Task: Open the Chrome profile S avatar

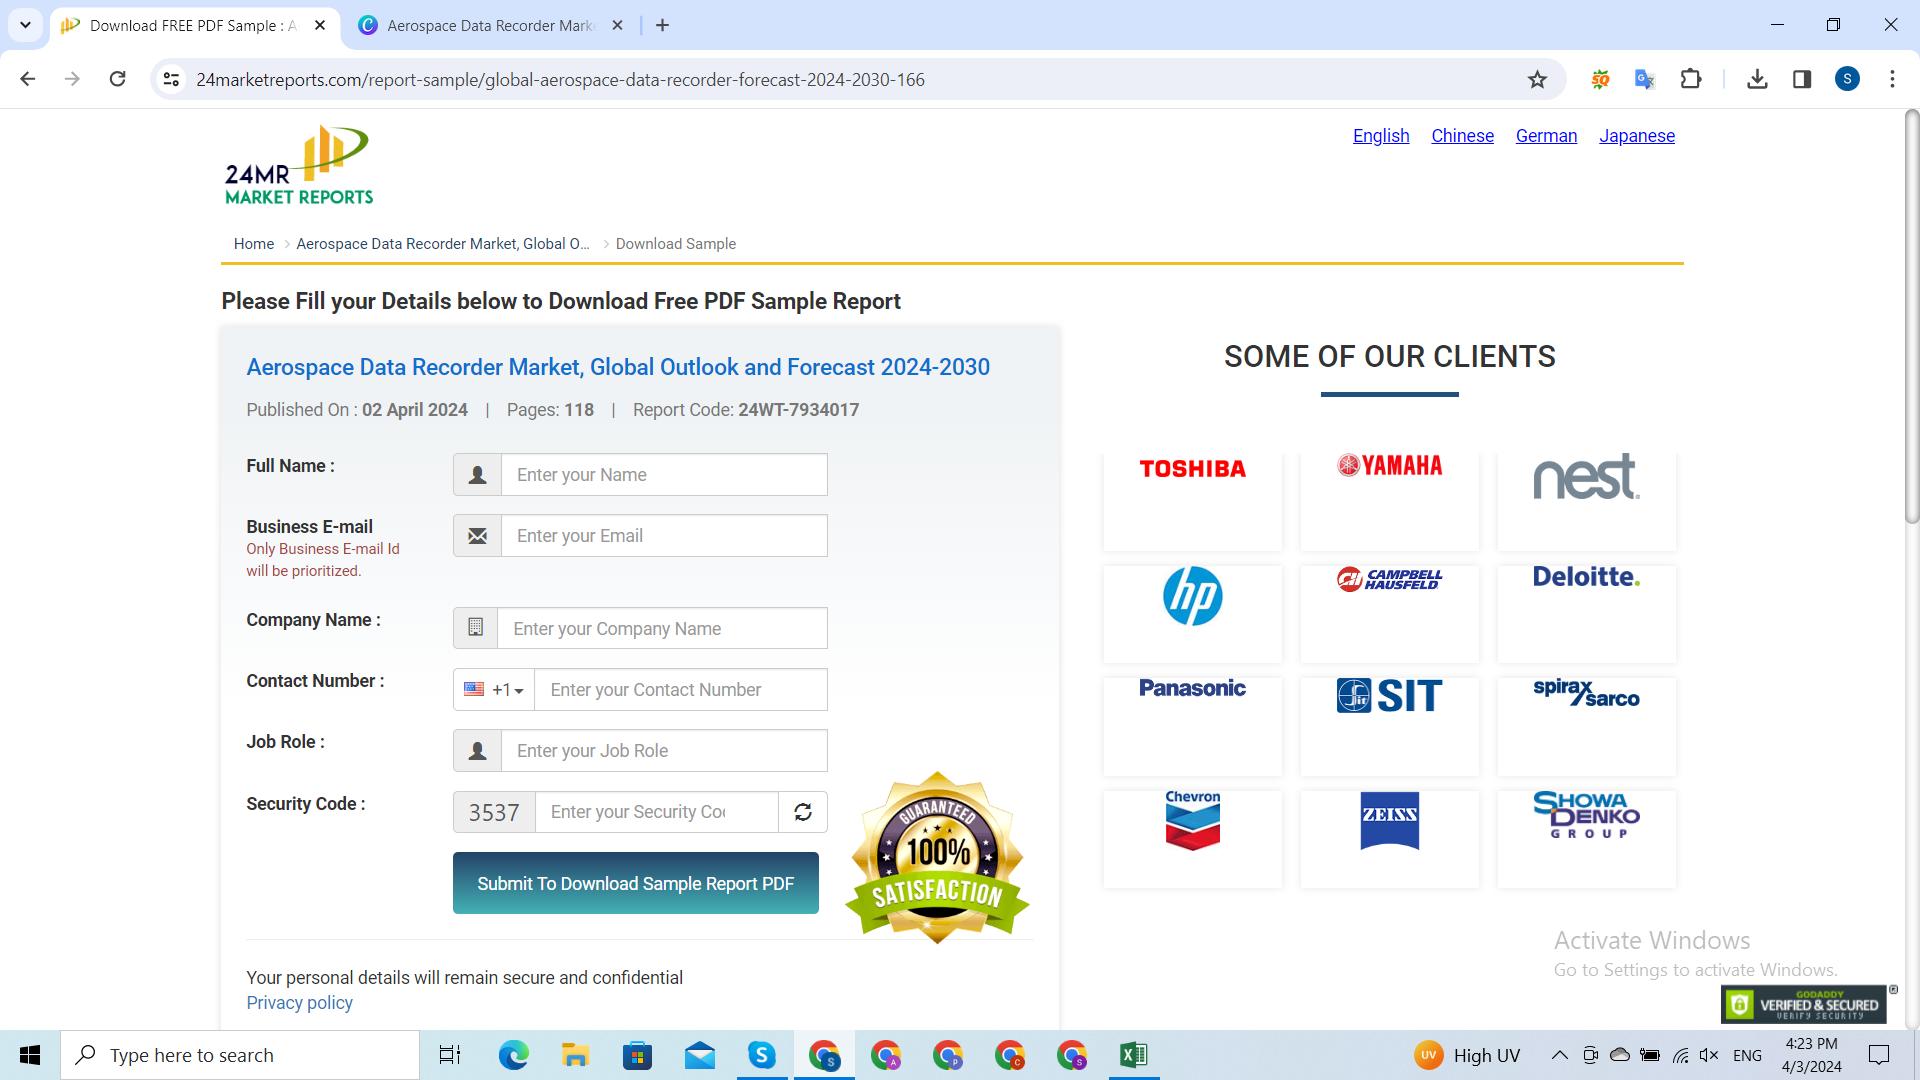Action: 1847,79
